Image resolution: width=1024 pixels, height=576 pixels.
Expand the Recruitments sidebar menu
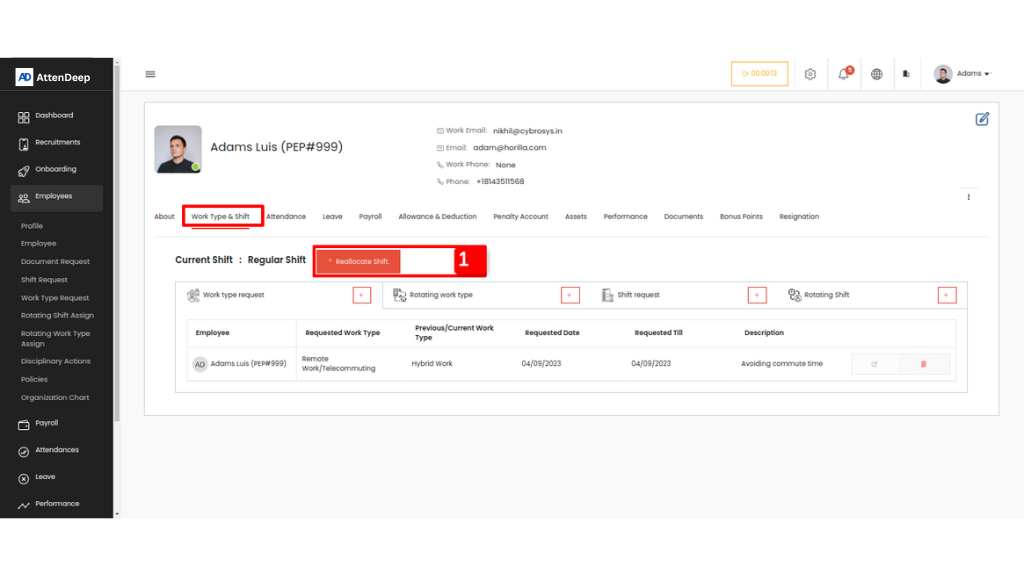tap(57, 143)
